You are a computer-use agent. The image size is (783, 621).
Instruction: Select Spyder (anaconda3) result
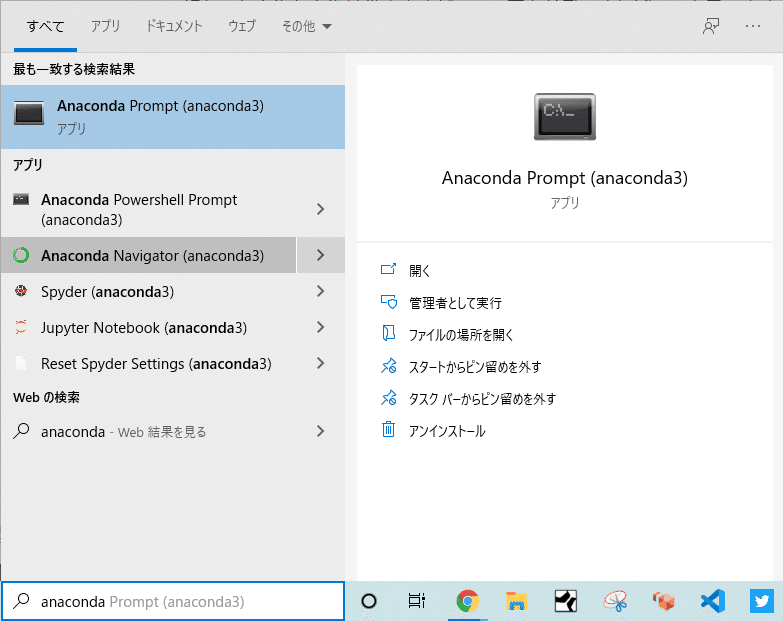click(x=149, y=291)
